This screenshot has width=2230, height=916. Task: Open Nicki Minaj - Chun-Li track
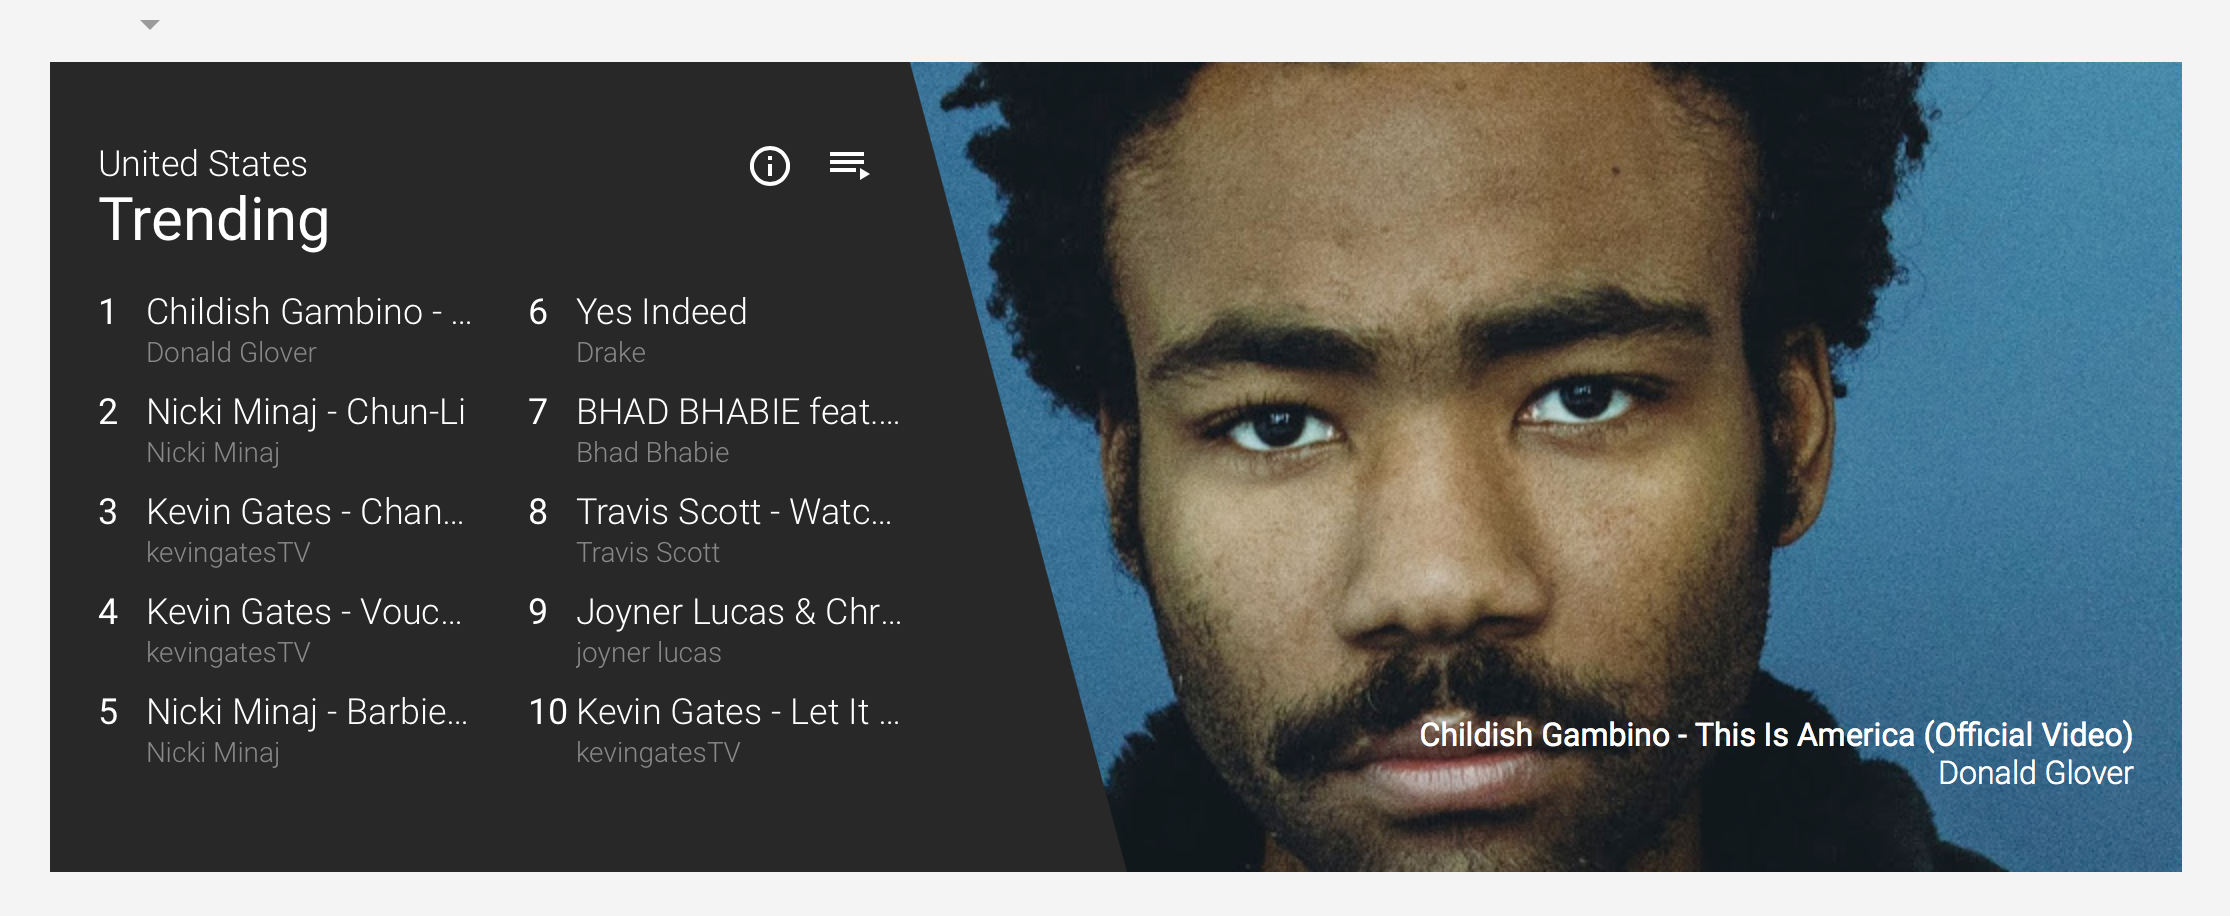306,412
